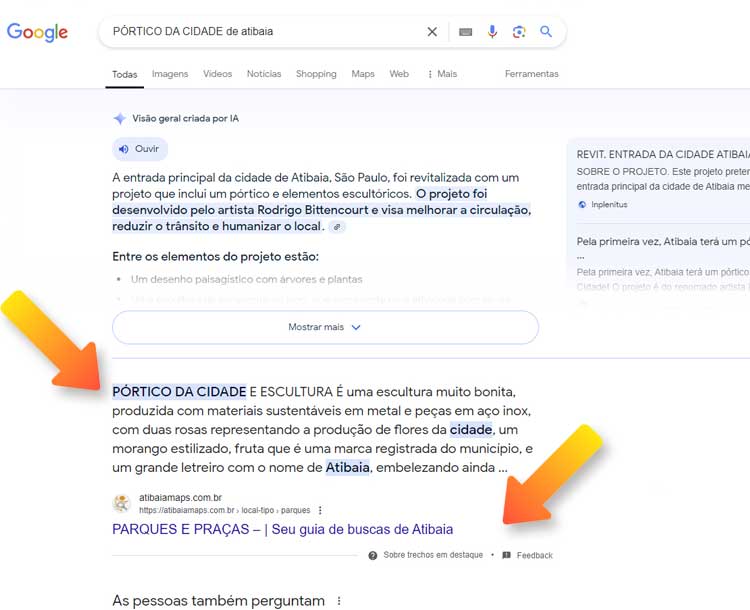Viewport: 750px width, 610px height.
Task: Click the highlighted PÓRTICO DA CIDADE text
Action: pyautogui.click(x=179, y=392)
